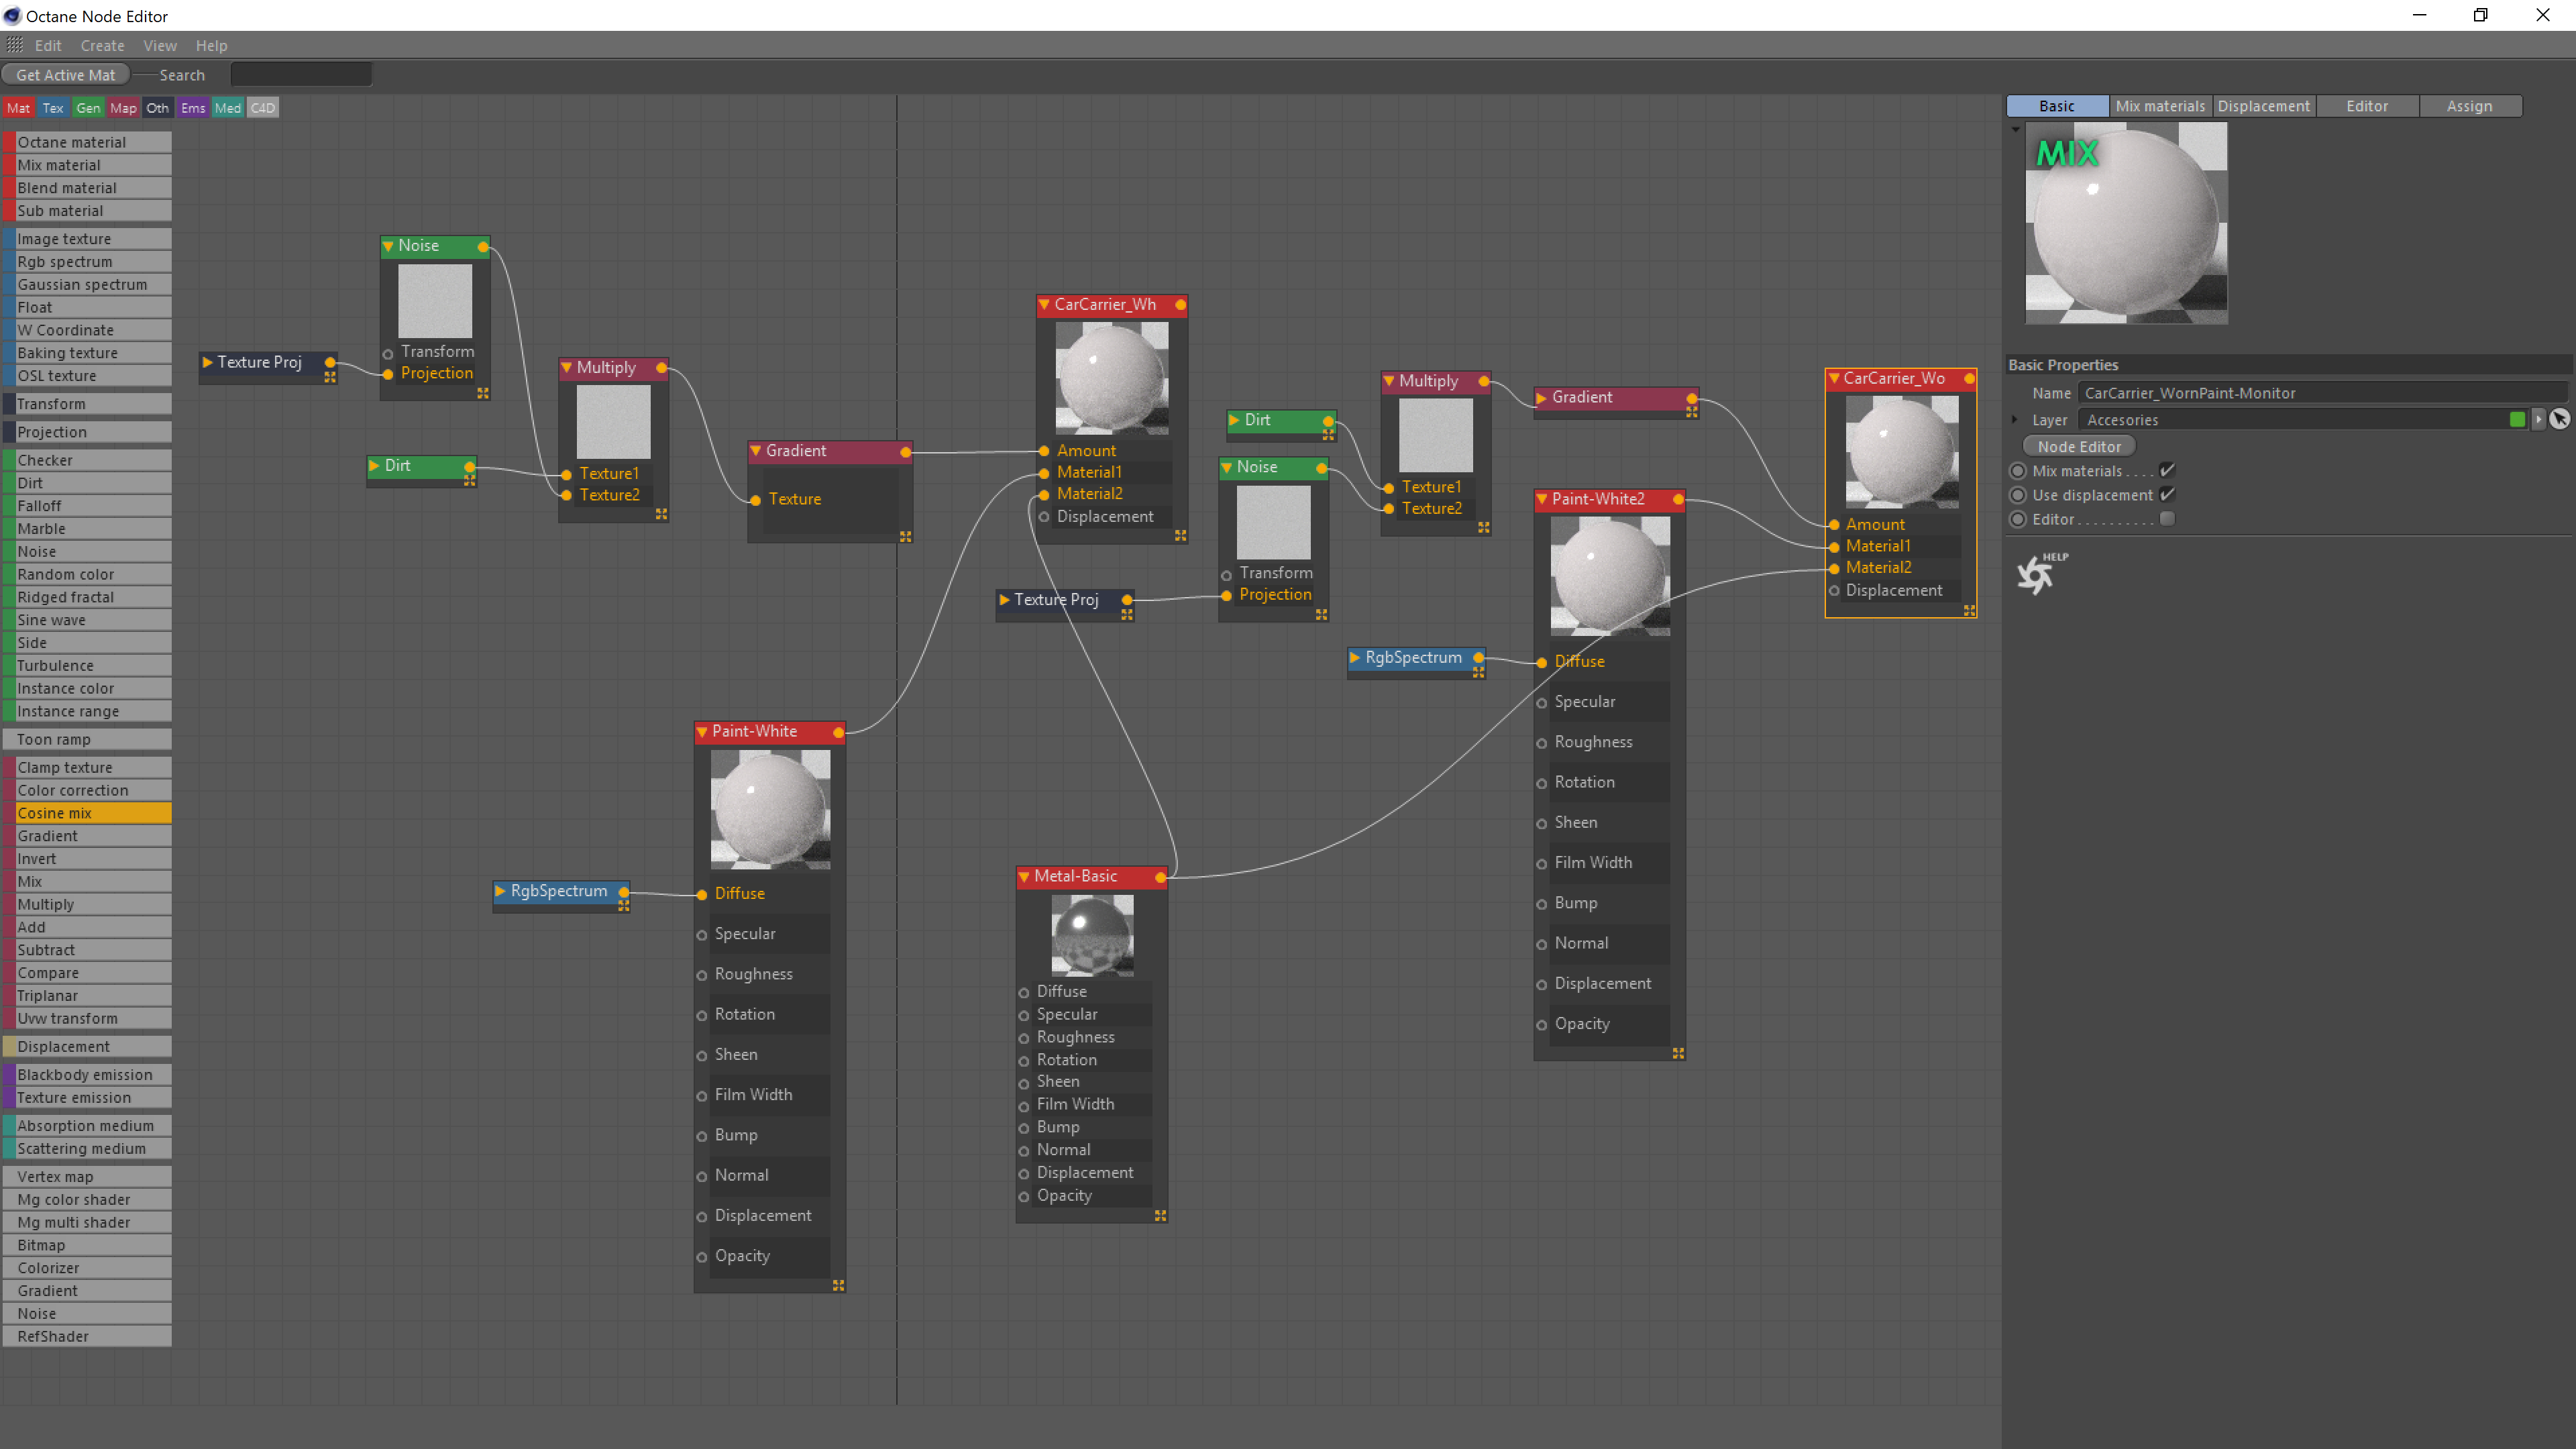Click the green Accesories layer color swatch

pyautogui.click(x=2517, y=420)
